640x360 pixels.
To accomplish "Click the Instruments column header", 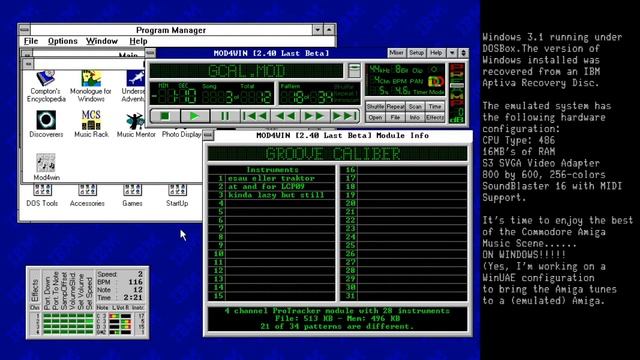I will coord(272,170).
